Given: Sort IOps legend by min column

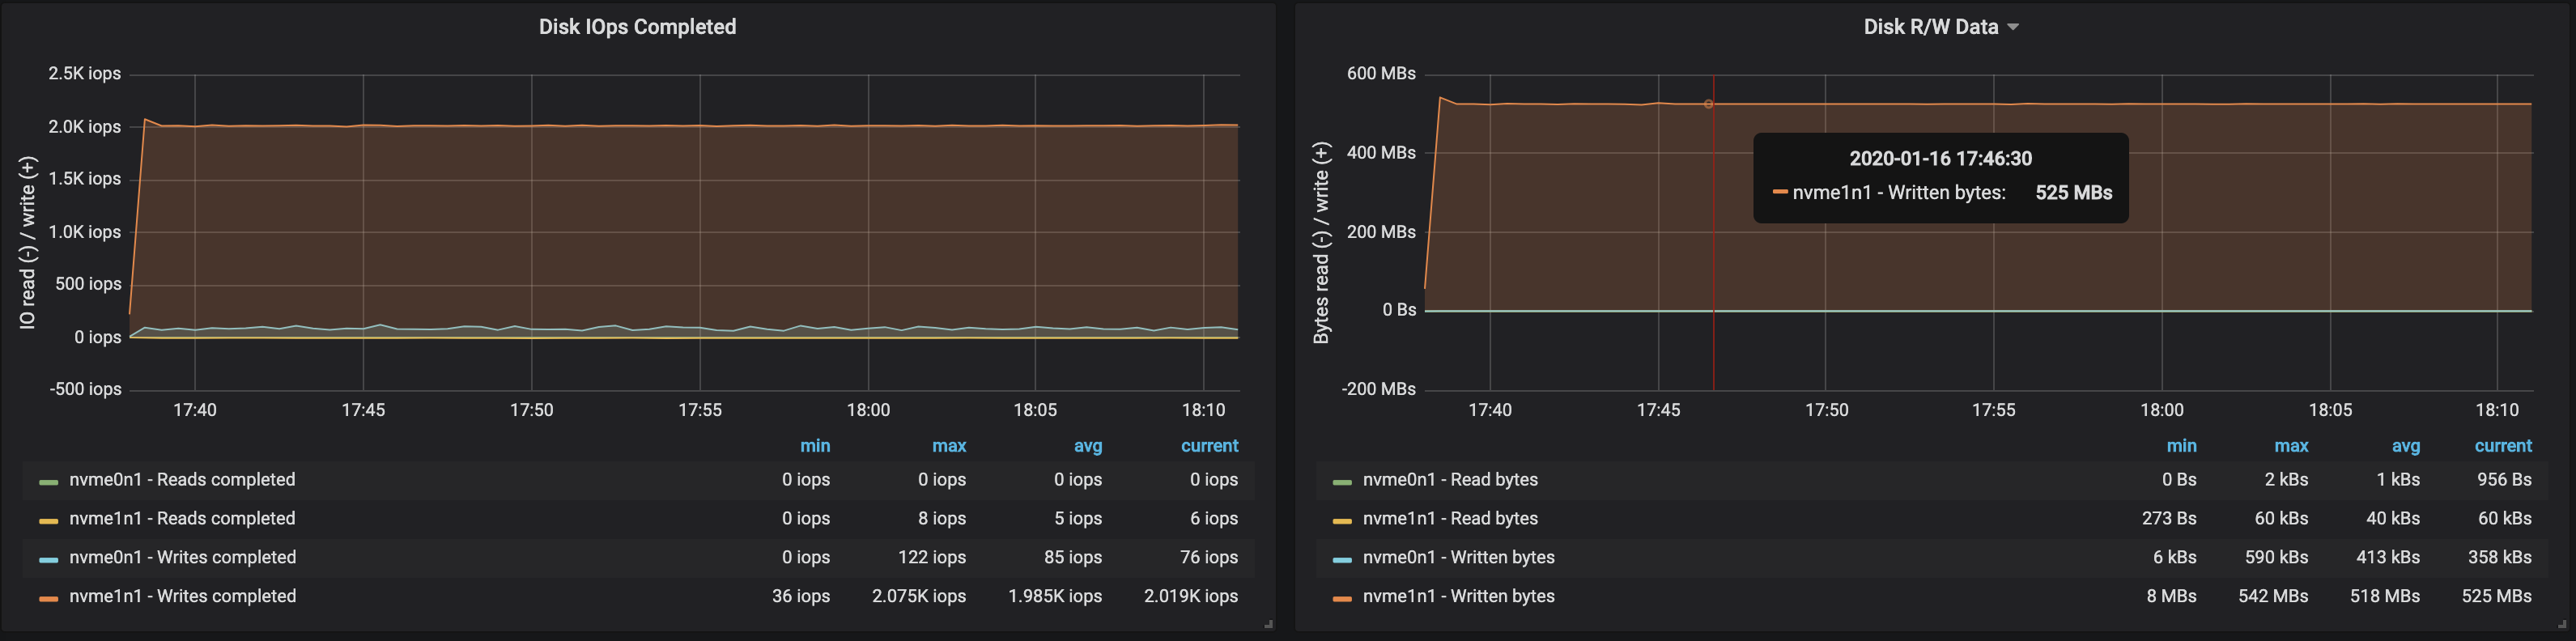Looking at the screenshot, I should pyautogui.click(x=815, y=446).
